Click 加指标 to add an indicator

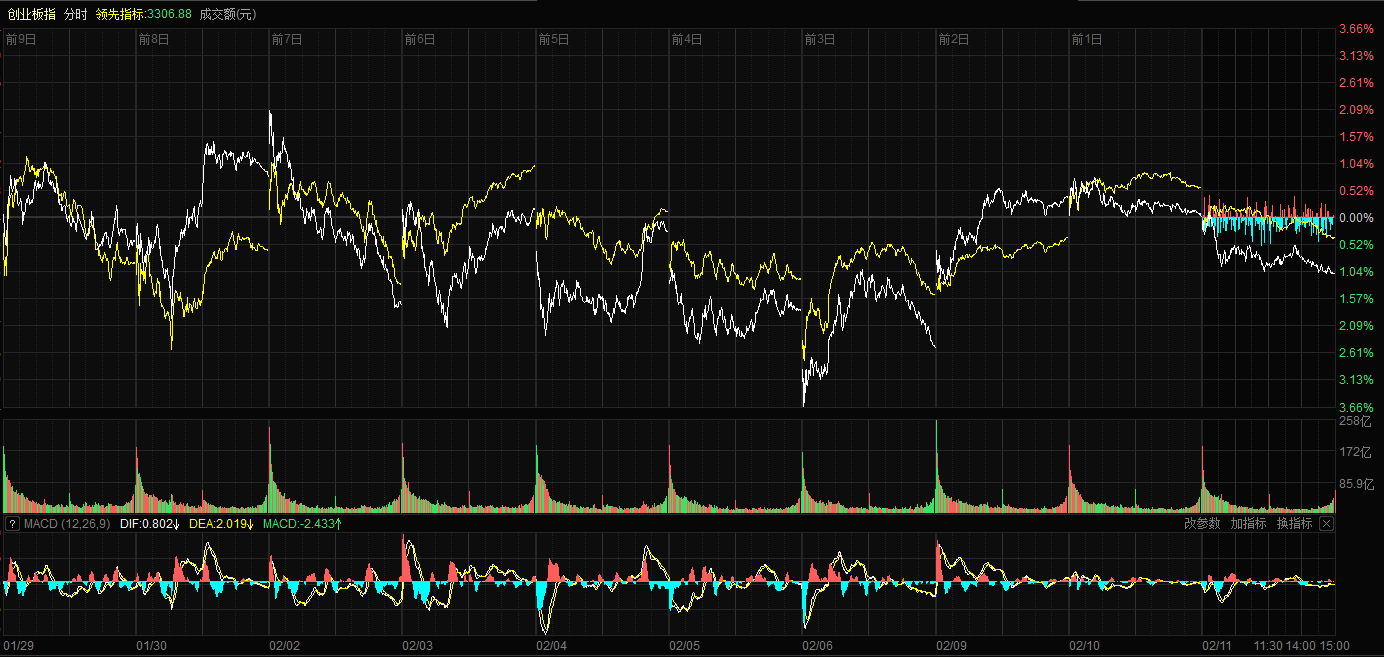[x=1248, y=523]
